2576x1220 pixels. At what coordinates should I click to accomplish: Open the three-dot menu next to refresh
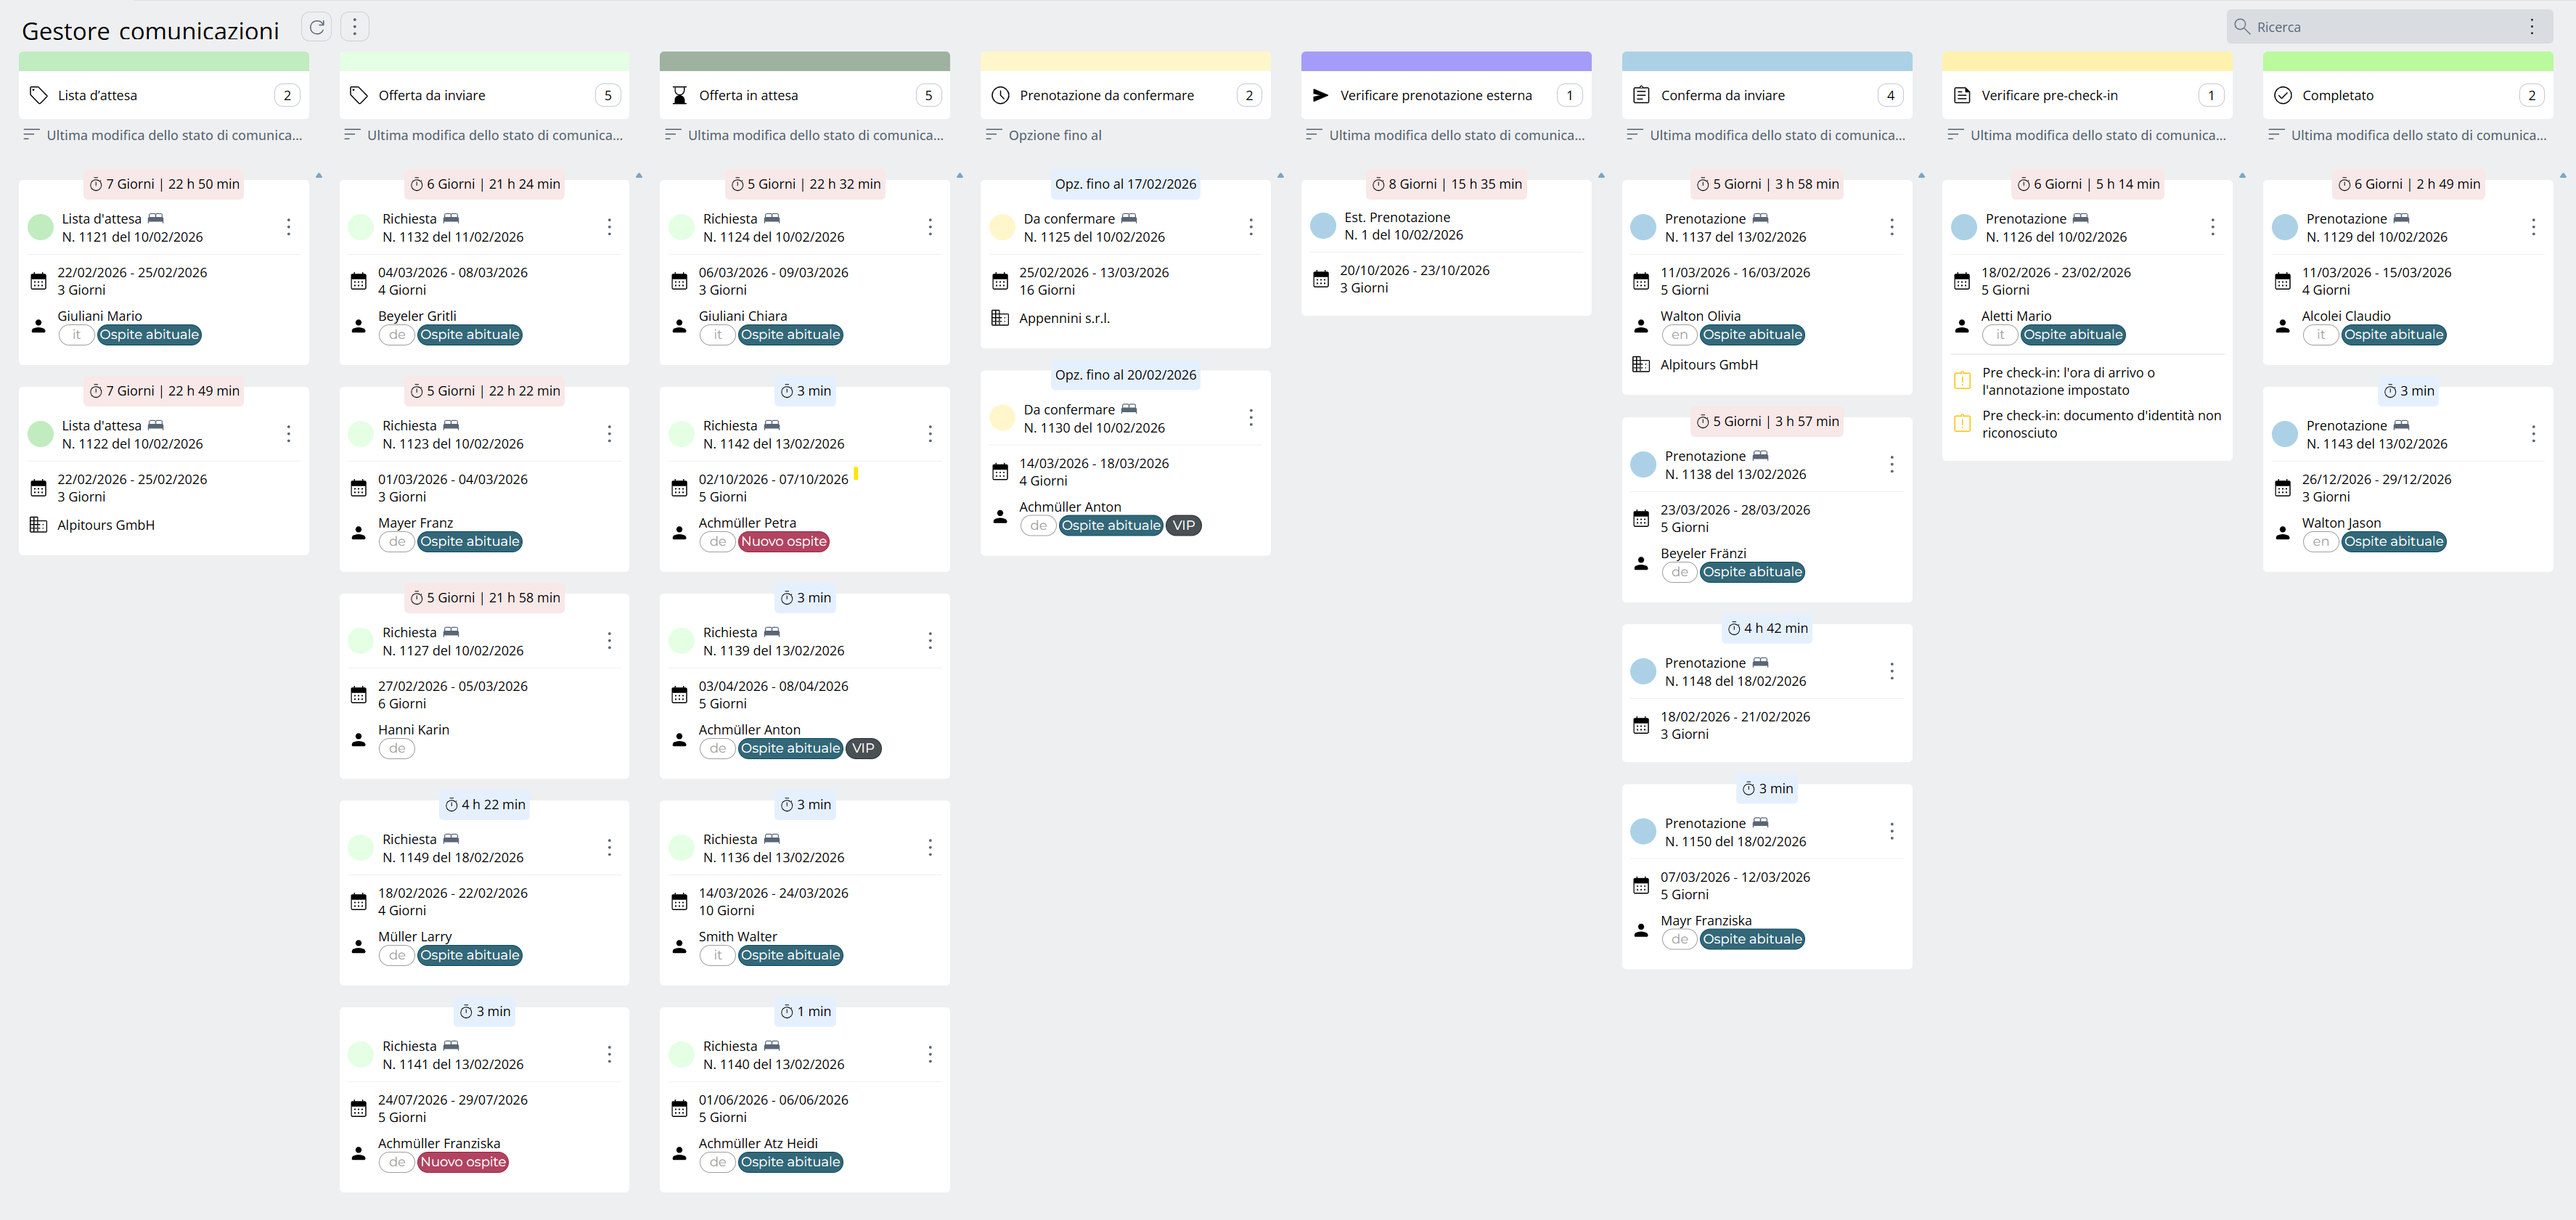coord(354,27)
